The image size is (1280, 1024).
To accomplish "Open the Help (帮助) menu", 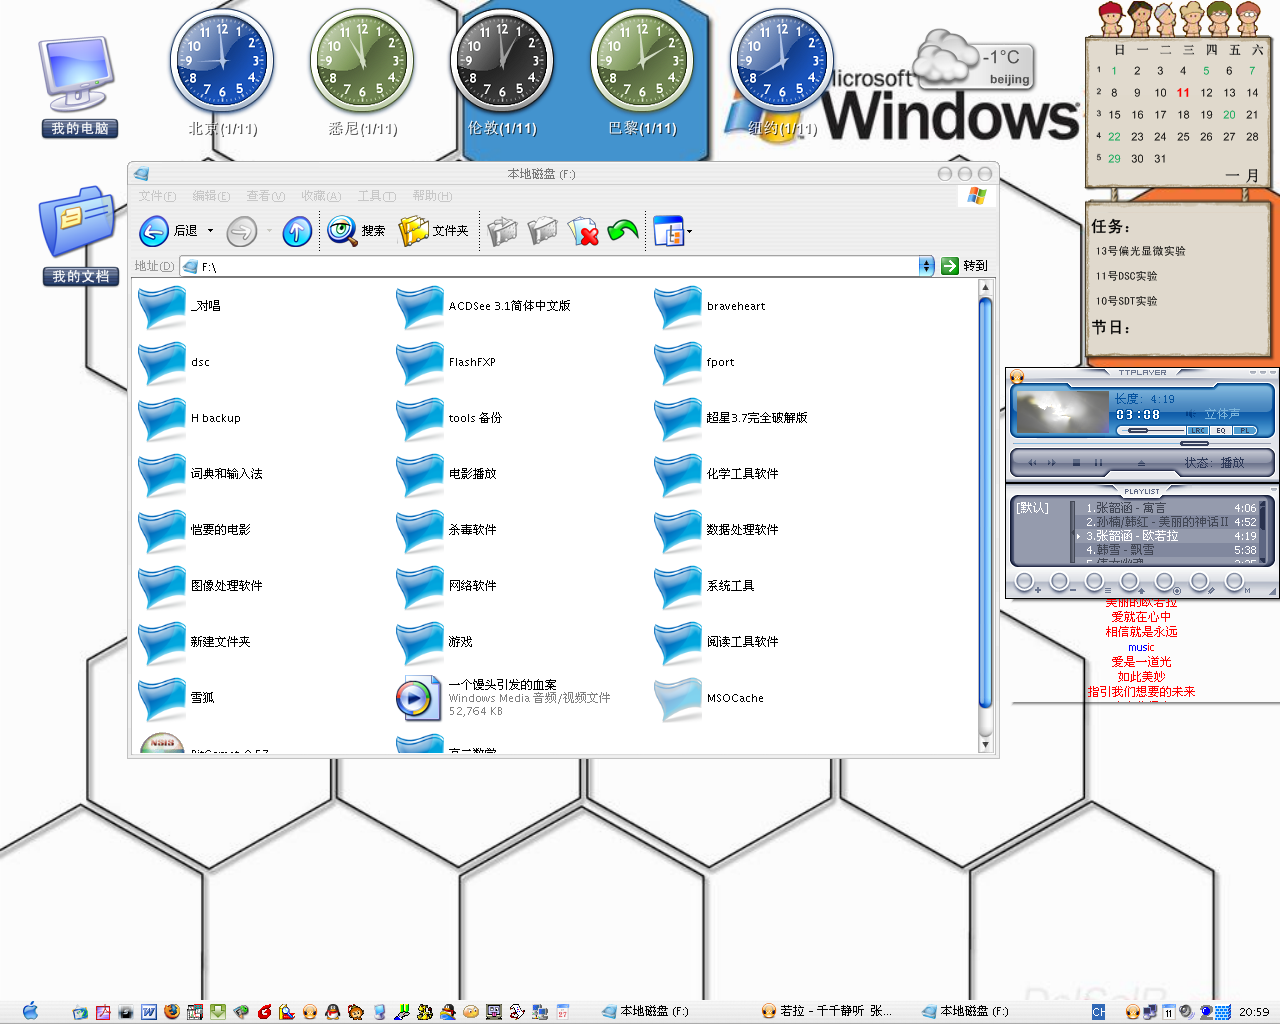I will [x=432, y=196].
